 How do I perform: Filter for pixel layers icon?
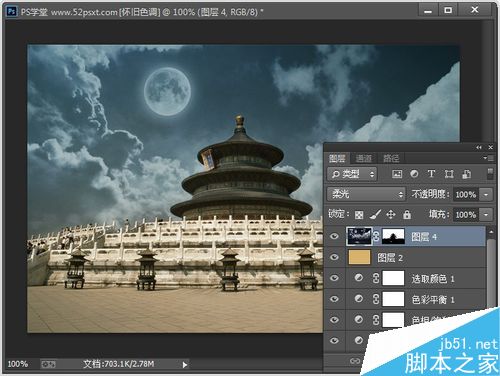(x=397, y=174)
